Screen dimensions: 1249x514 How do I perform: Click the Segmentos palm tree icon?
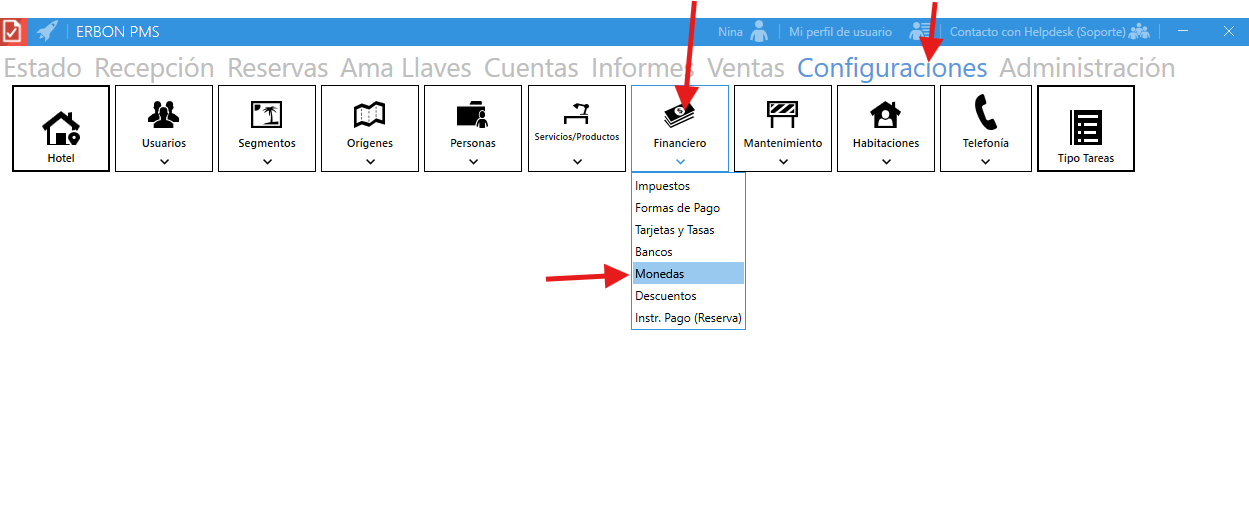coord(267,115)
